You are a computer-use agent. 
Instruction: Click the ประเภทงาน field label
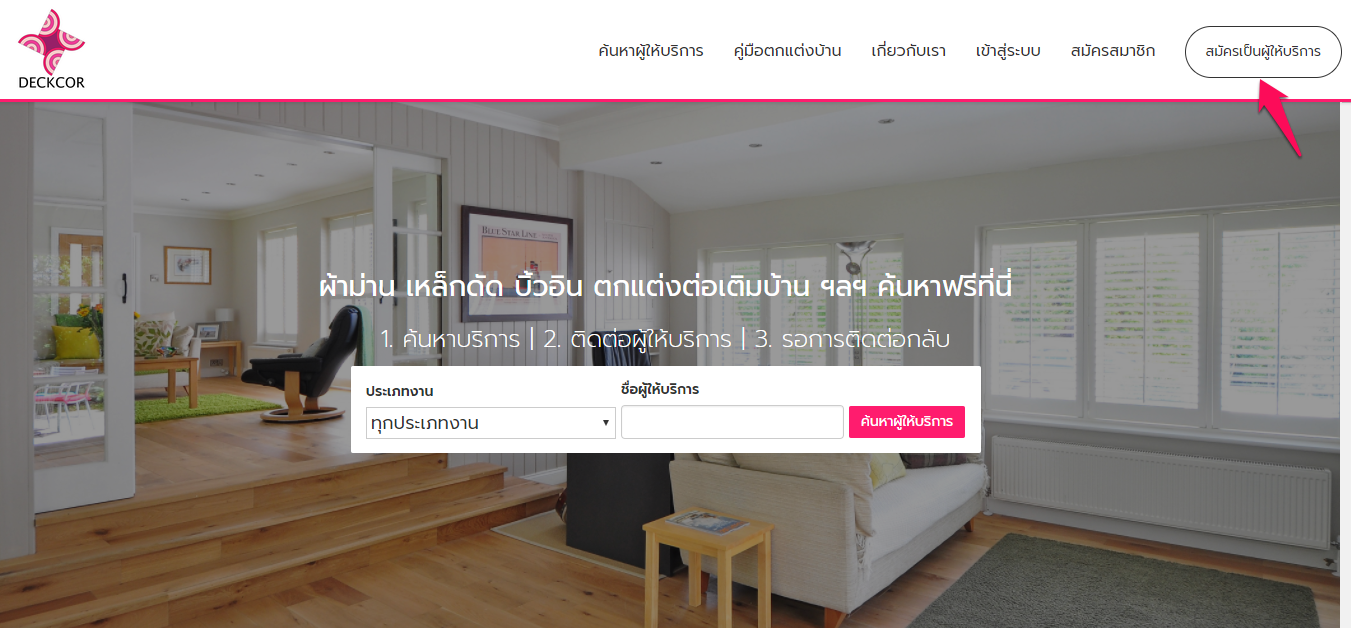400,391
